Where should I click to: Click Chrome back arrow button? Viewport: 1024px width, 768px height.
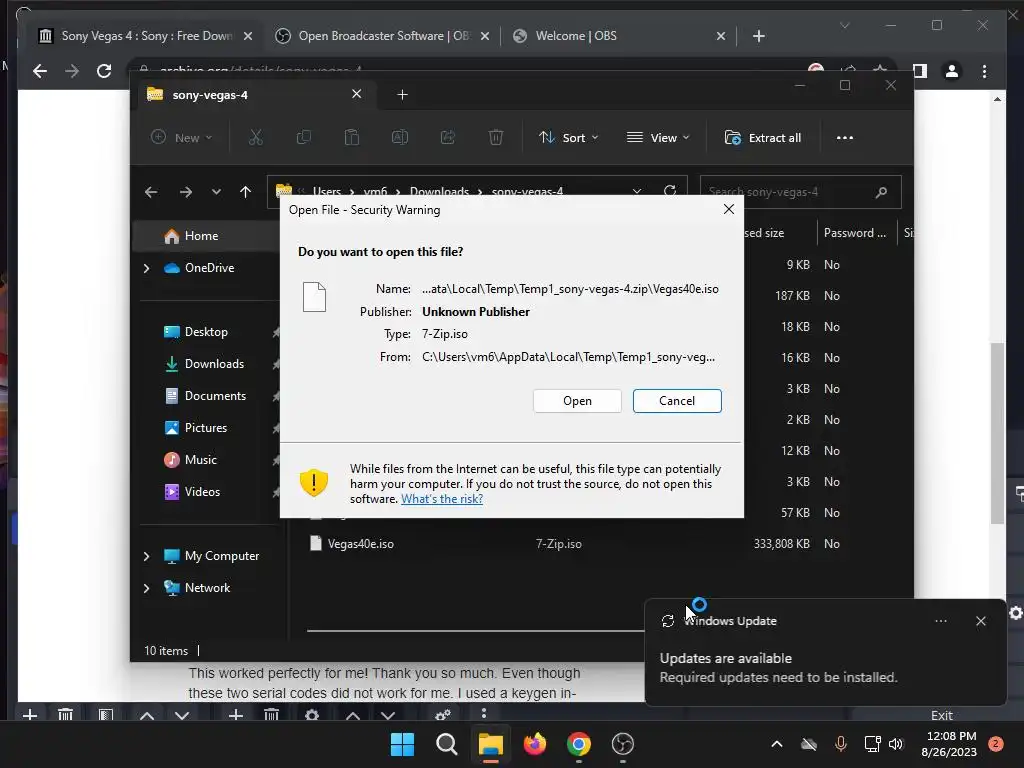click(40, 71)
